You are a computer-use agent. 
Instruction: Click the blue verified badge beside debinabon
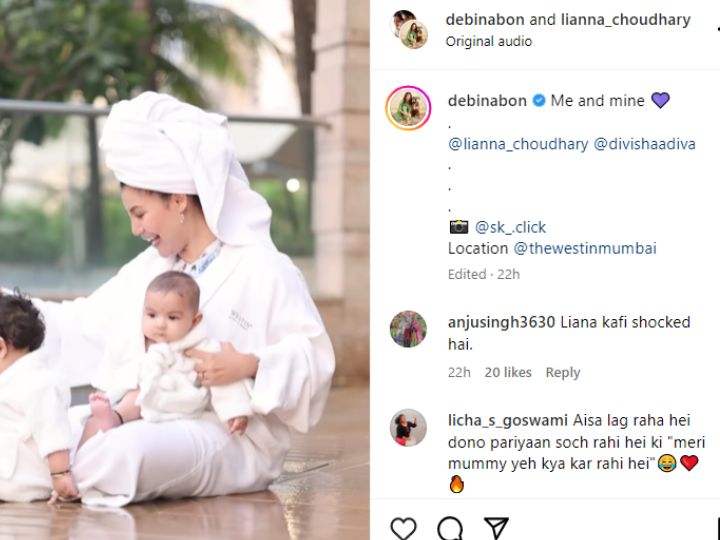pyautogui.click(x=539, y=100)
